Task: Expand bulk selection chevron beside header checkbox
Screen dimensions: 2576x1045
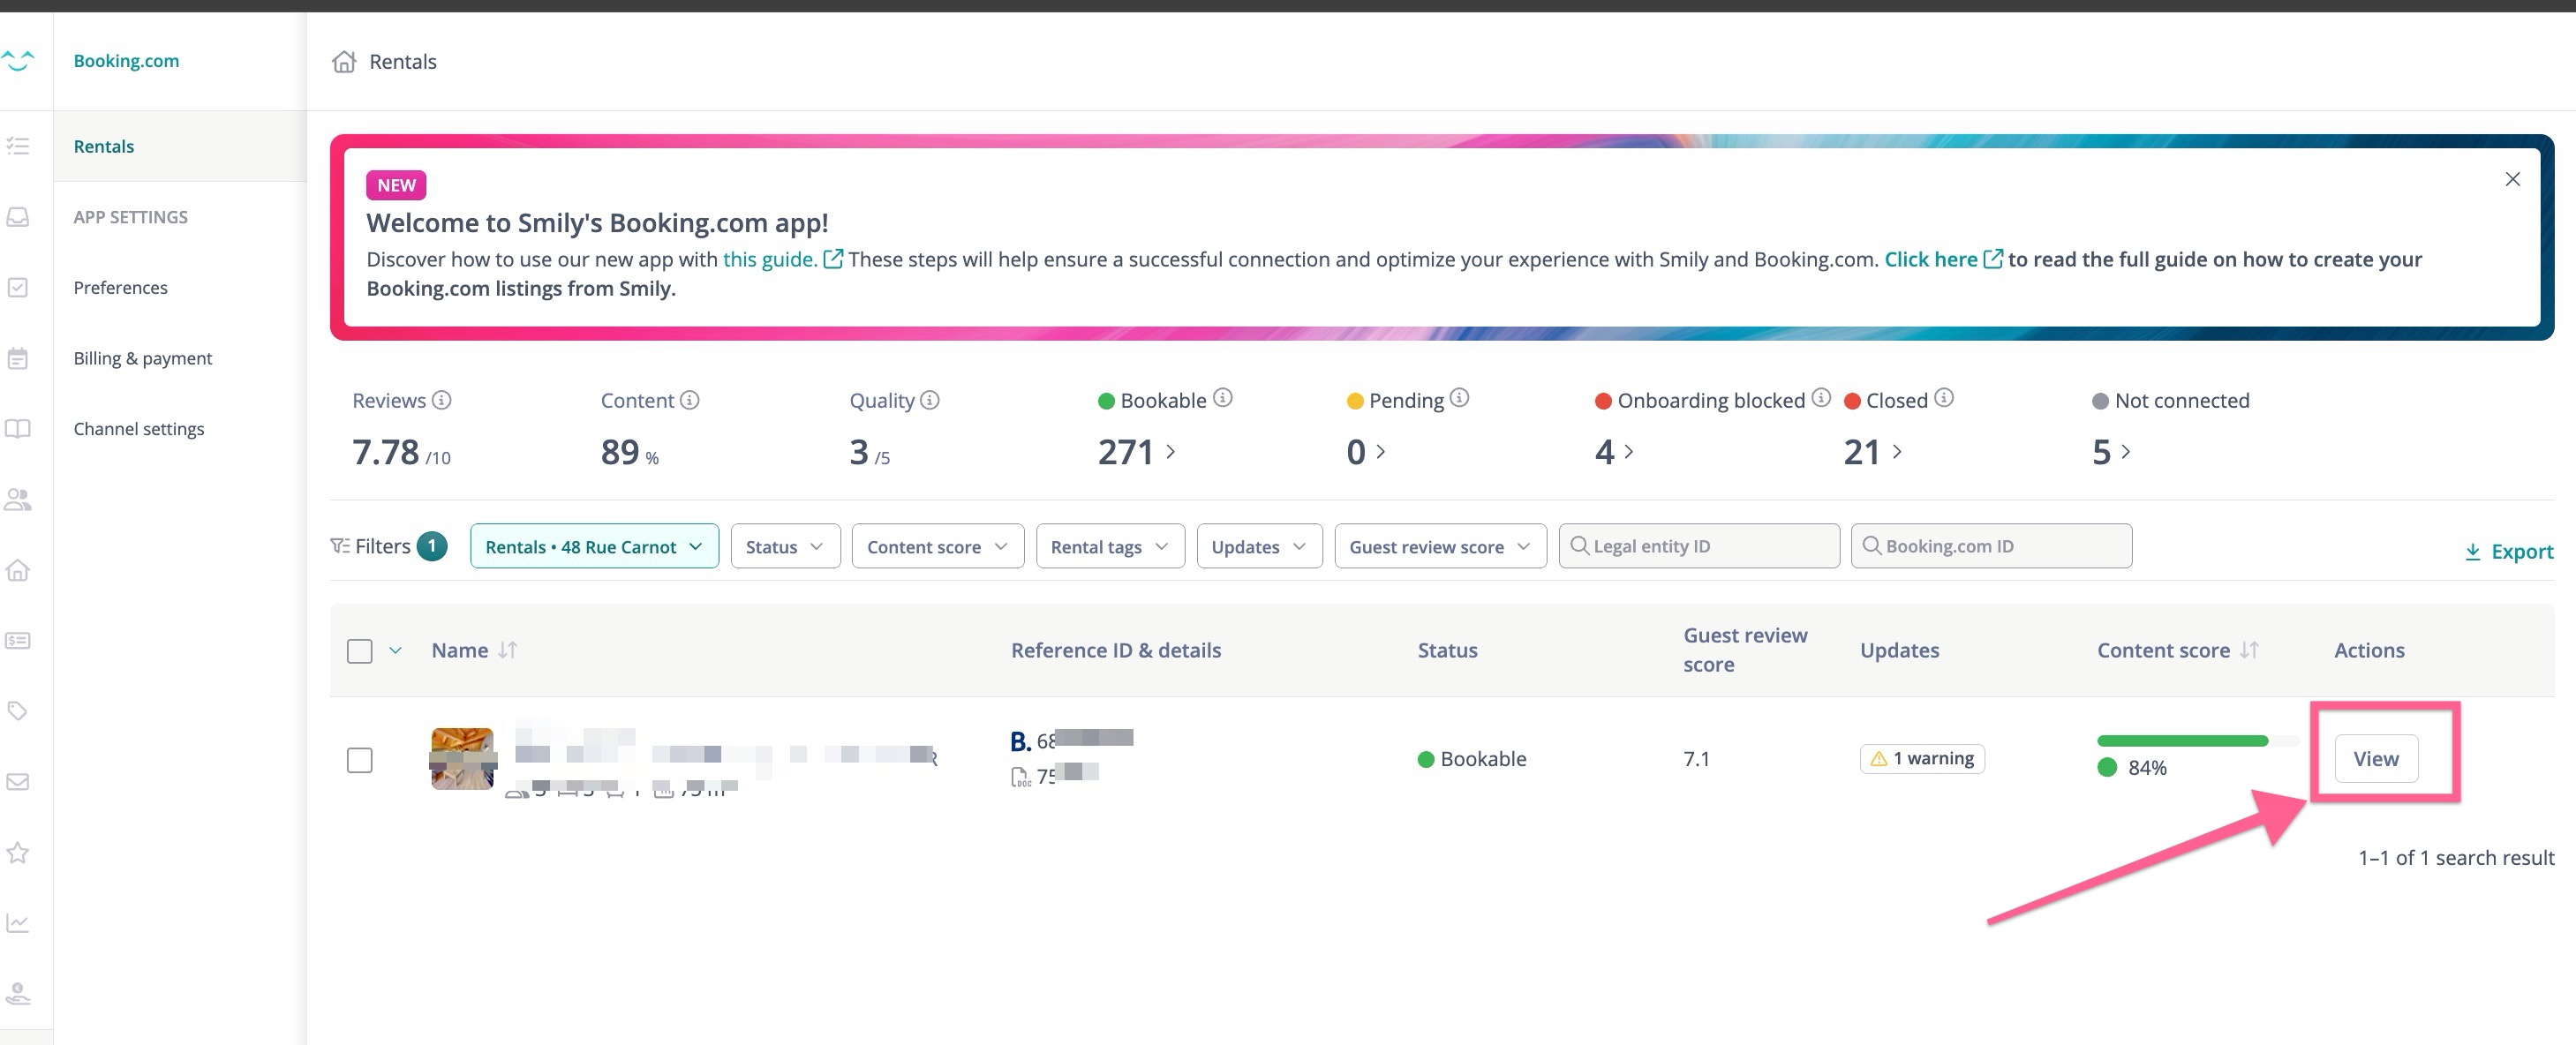Action: (396, 650)
